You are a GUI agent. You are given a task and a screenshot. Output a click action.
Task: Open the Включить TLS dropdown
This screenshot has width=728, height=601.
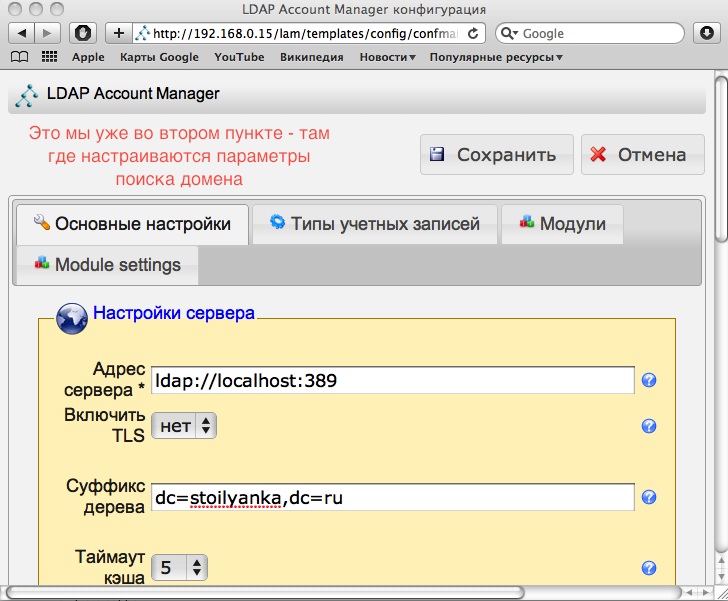(183, 426)
